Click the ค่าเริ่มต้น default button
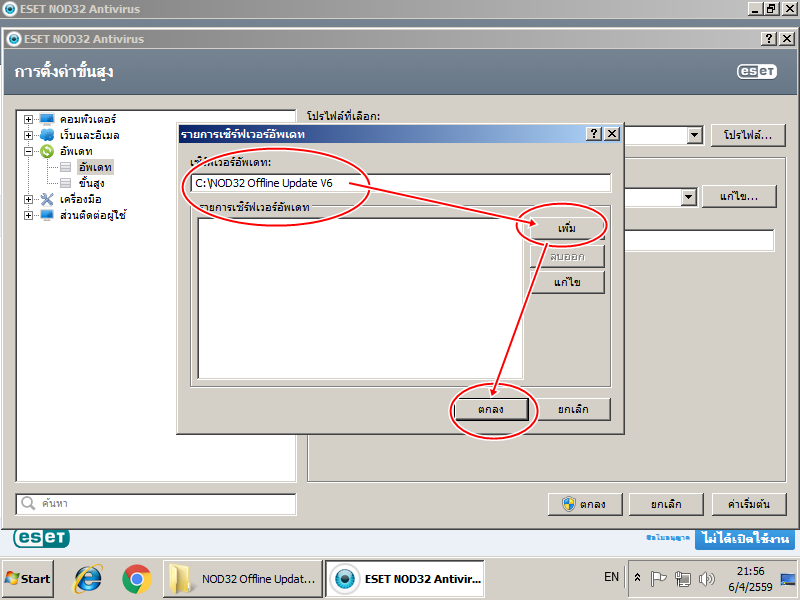 click(x=748, y=504)
